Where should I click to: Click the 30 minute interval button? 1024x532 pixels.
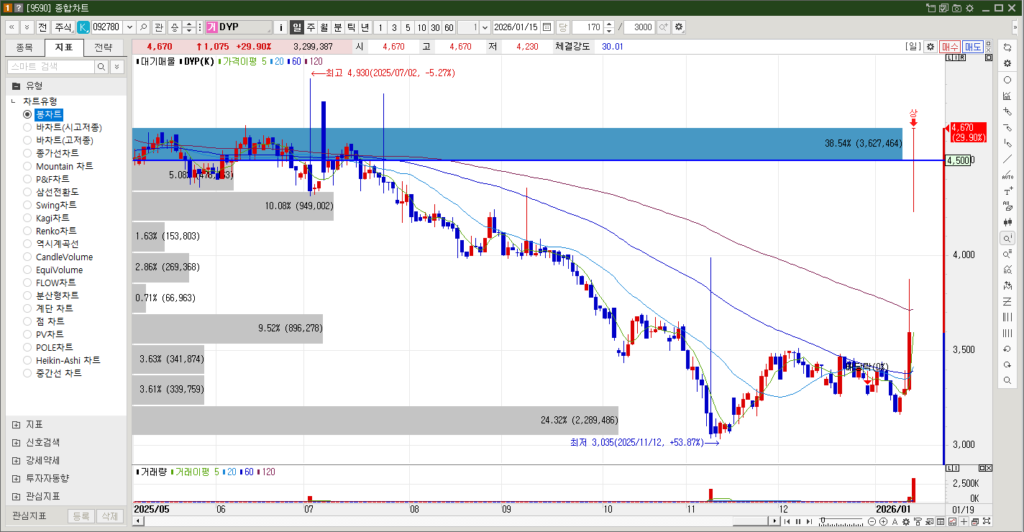(435, 27)
